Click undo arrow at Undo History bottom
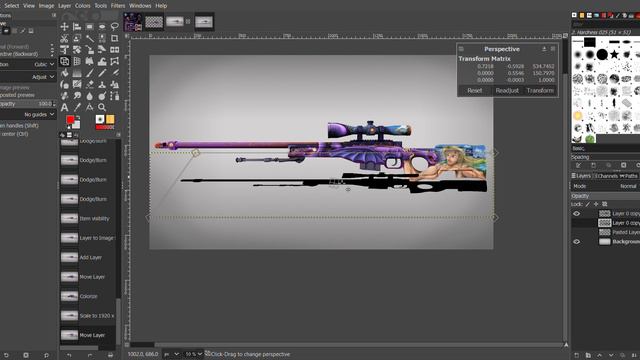The height and width of the screenshot is (360, 640). 69,356
